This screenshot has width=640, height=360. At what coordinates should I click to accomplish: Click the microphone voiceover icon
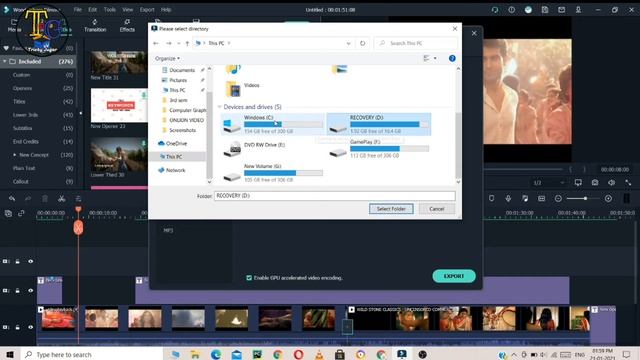[x=508, y=198]
